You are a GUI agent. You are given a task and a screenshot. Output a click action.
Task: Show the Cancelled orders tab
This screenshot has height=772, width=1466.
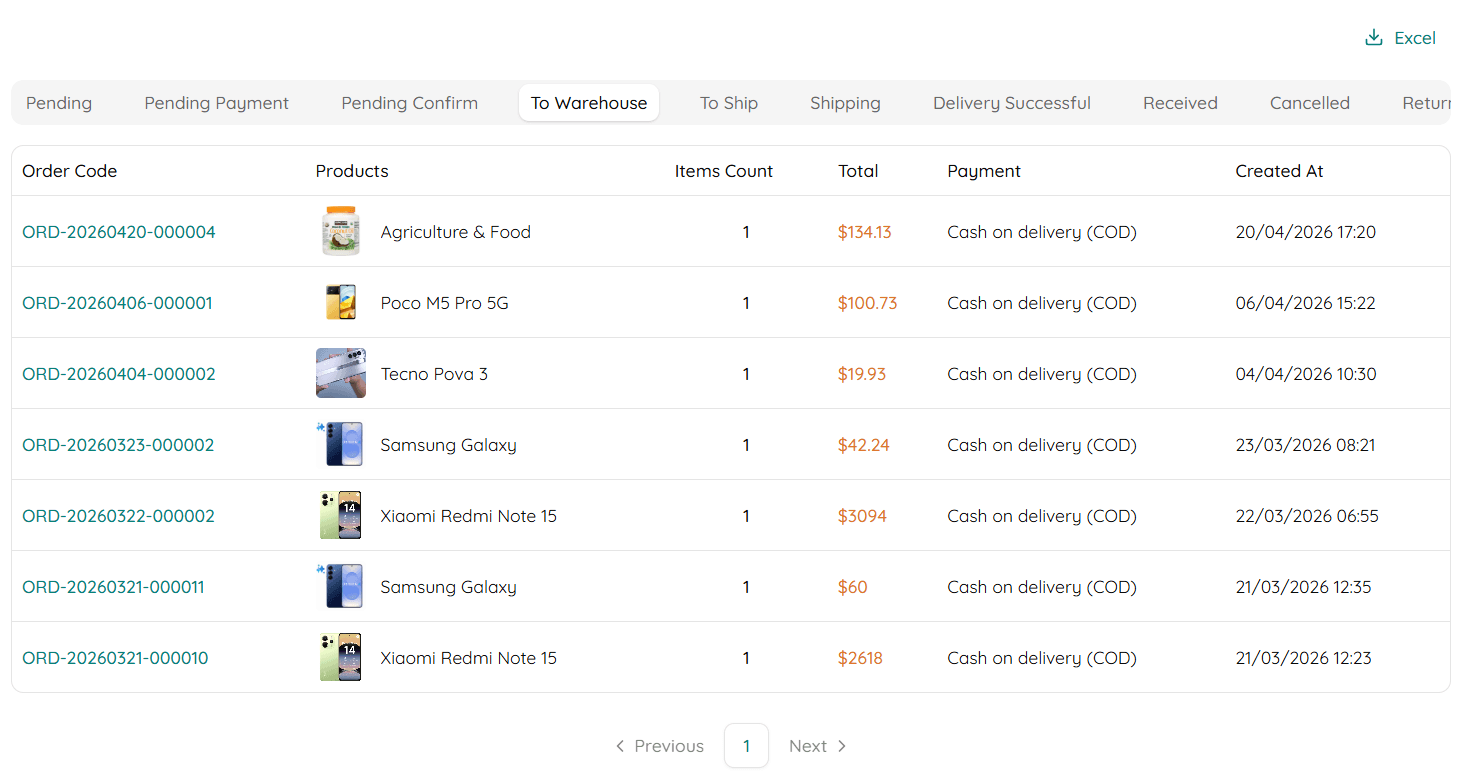1309,103
